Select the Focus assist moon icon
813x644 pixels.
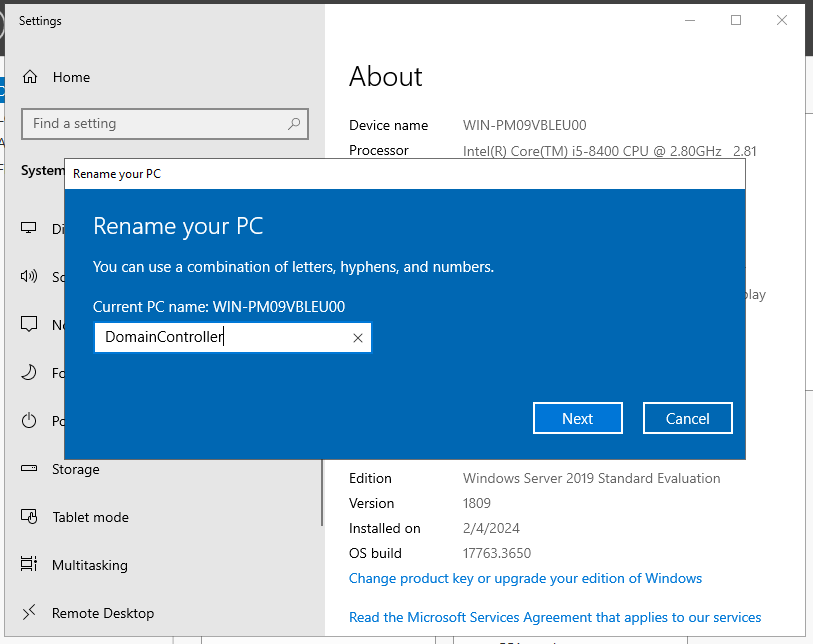(30, 373)
